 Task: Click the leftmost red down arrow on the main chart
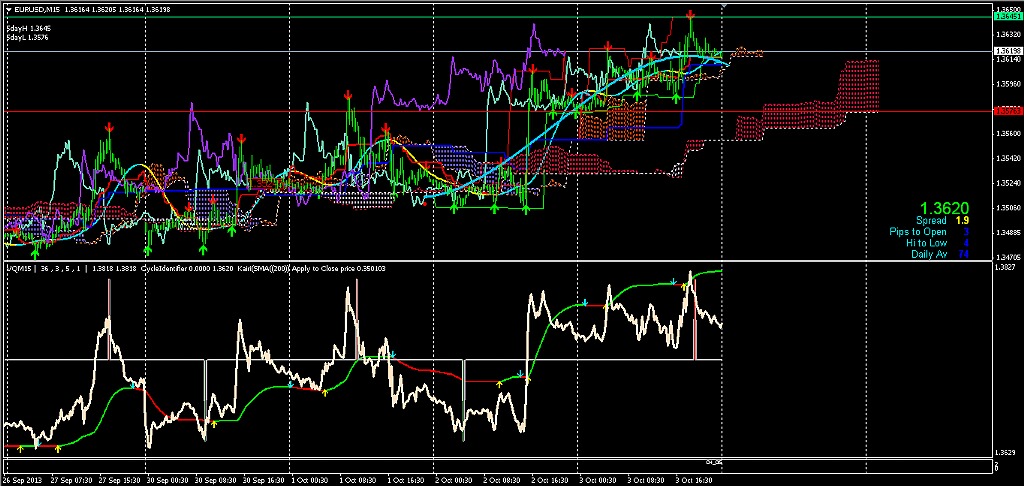[109, 127]
